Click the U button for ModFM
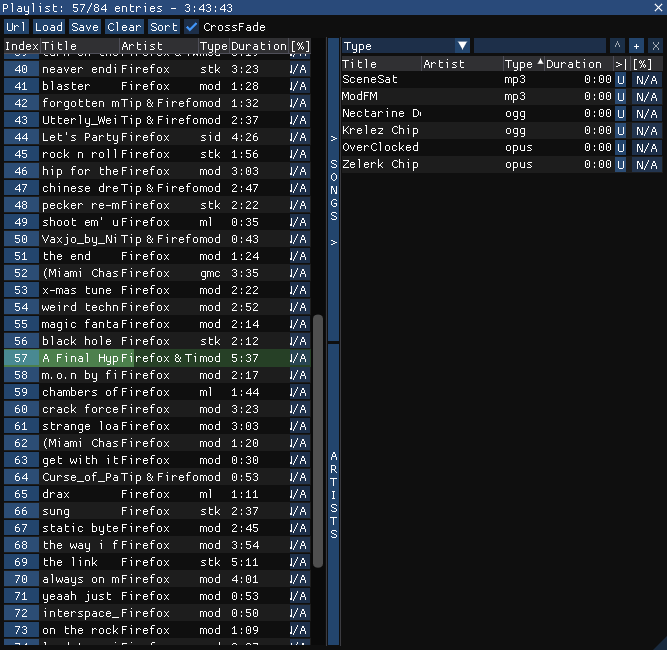The height and width of the screenshot is (650, 667). coord(621,97)
